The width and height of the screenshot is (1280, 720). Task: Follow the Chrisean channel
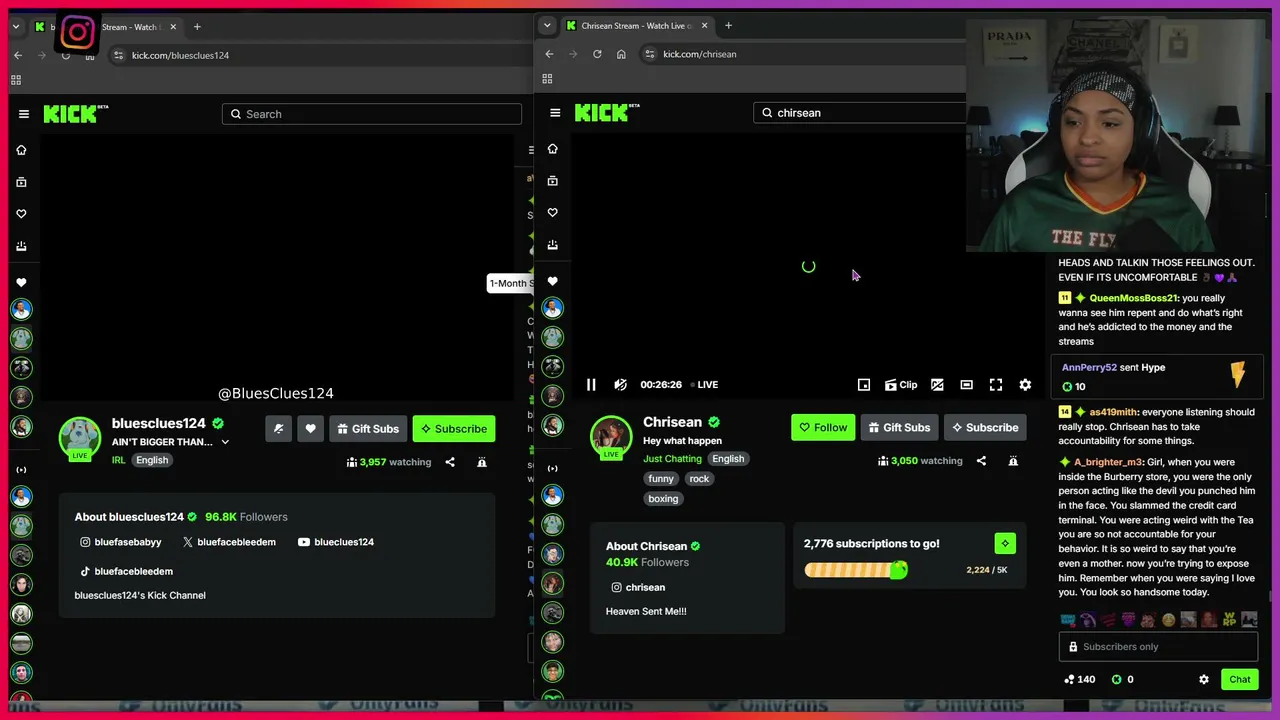pyautogui.click(x=823, y=428)
